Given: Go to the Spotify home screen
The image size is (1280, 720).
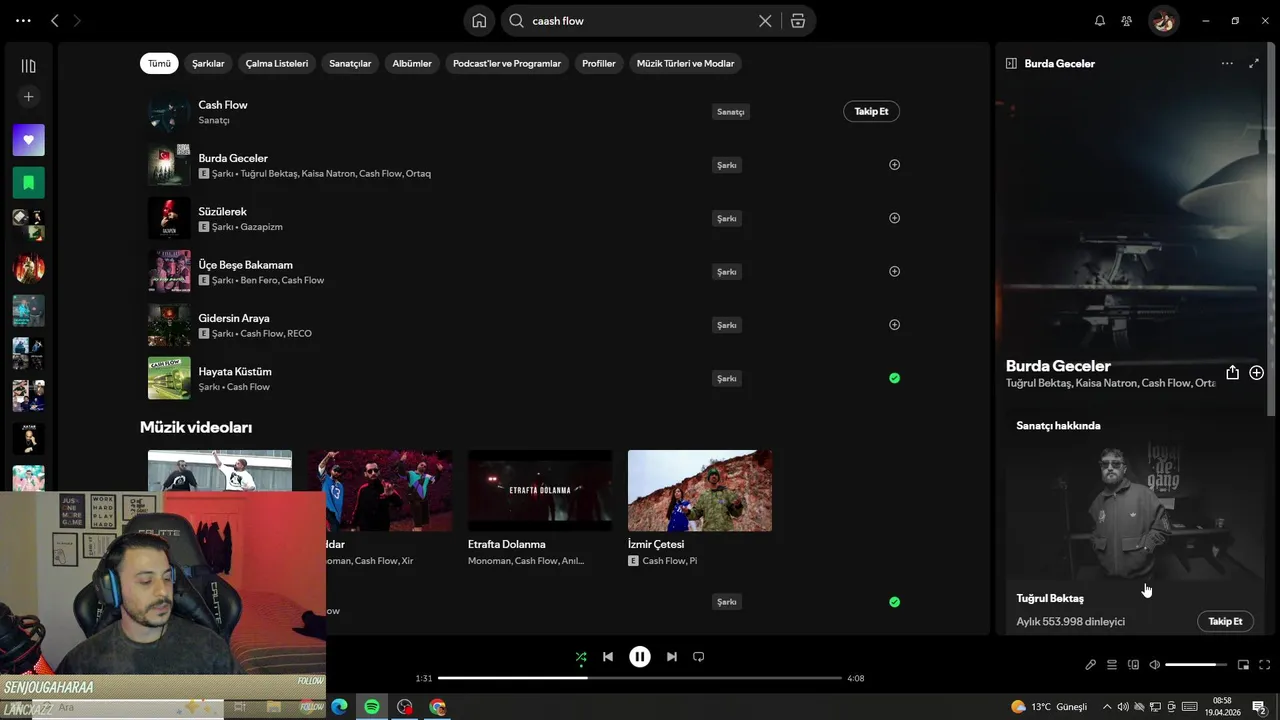Looking at the screenshot, I should pyautogui.click(x=479, y=20).
